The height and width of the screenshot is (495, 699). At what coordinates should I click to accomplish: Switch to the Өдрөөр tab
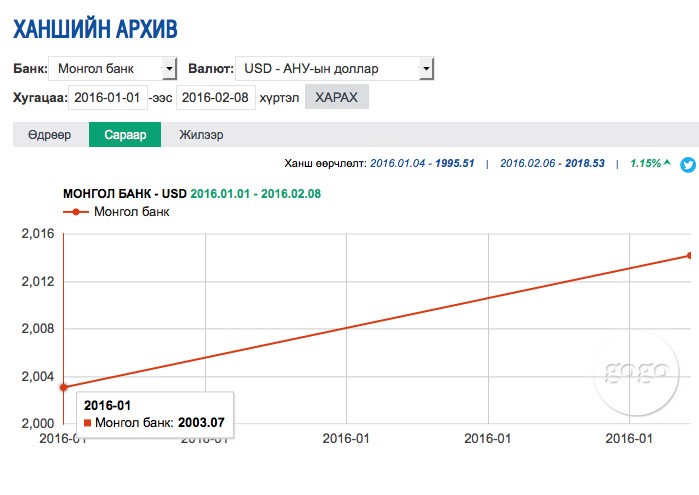[49, 135]
